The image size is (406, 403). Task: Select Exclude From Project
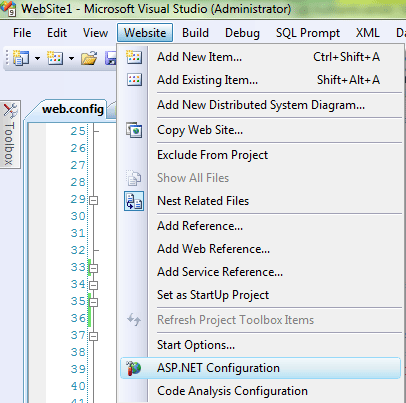pyautogui.click(x=261, y=155)
